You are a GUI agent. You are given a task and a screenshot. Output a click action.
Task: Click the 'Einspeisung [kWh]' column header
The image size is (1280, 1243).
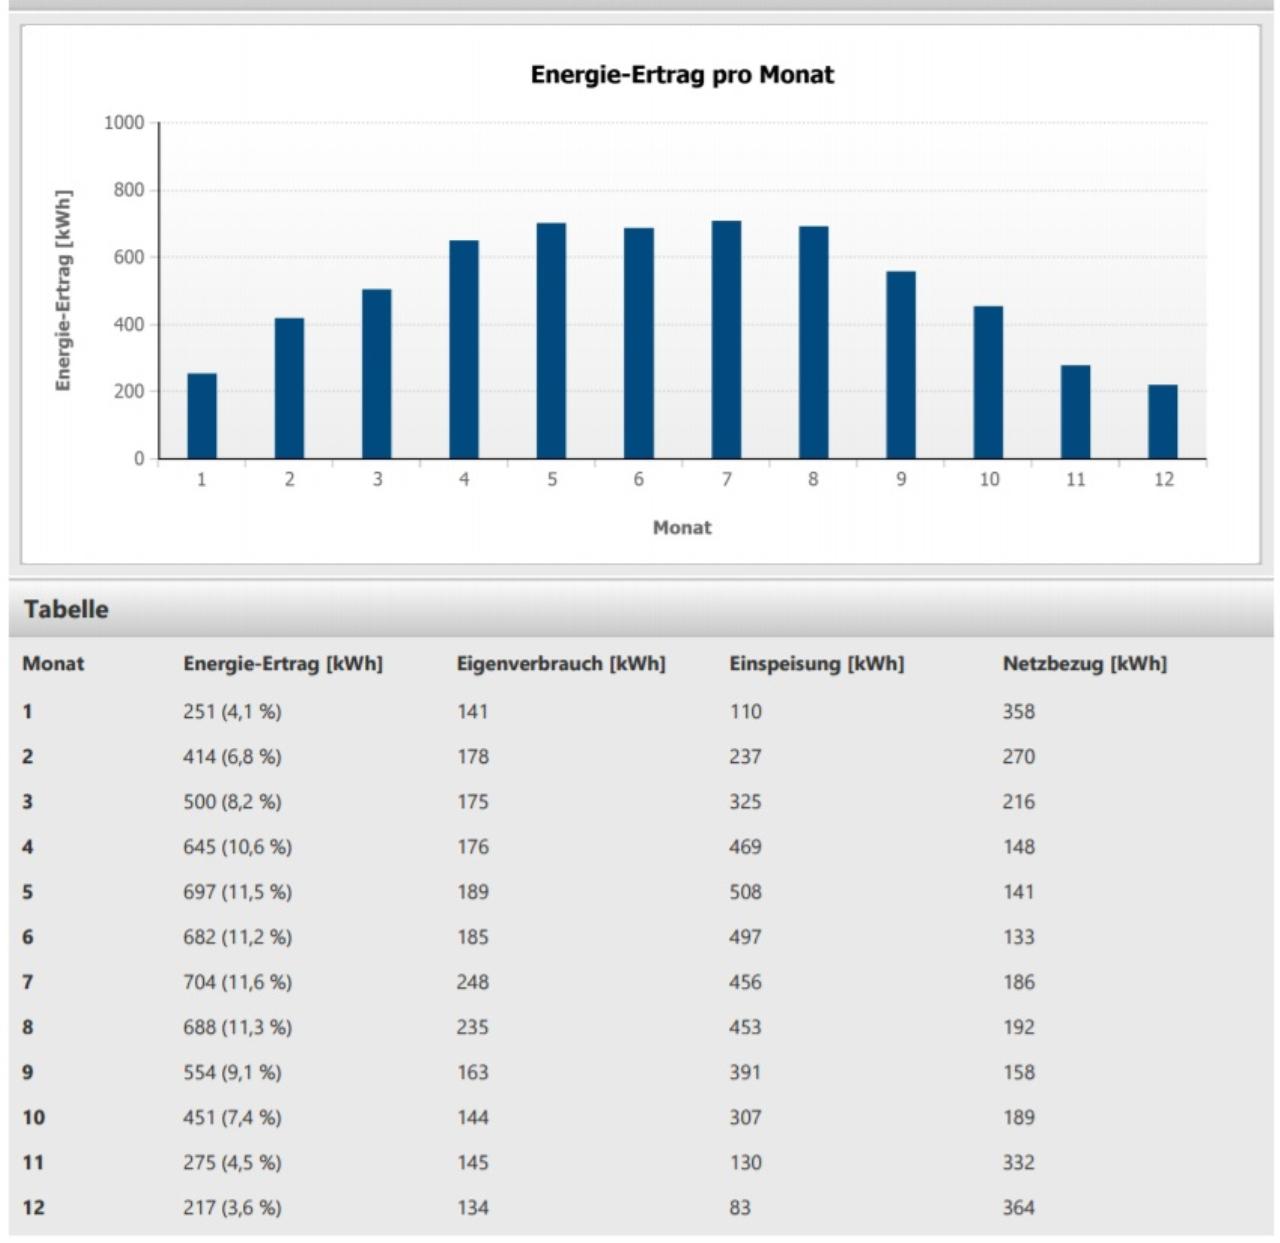click(x=817, y=664)
